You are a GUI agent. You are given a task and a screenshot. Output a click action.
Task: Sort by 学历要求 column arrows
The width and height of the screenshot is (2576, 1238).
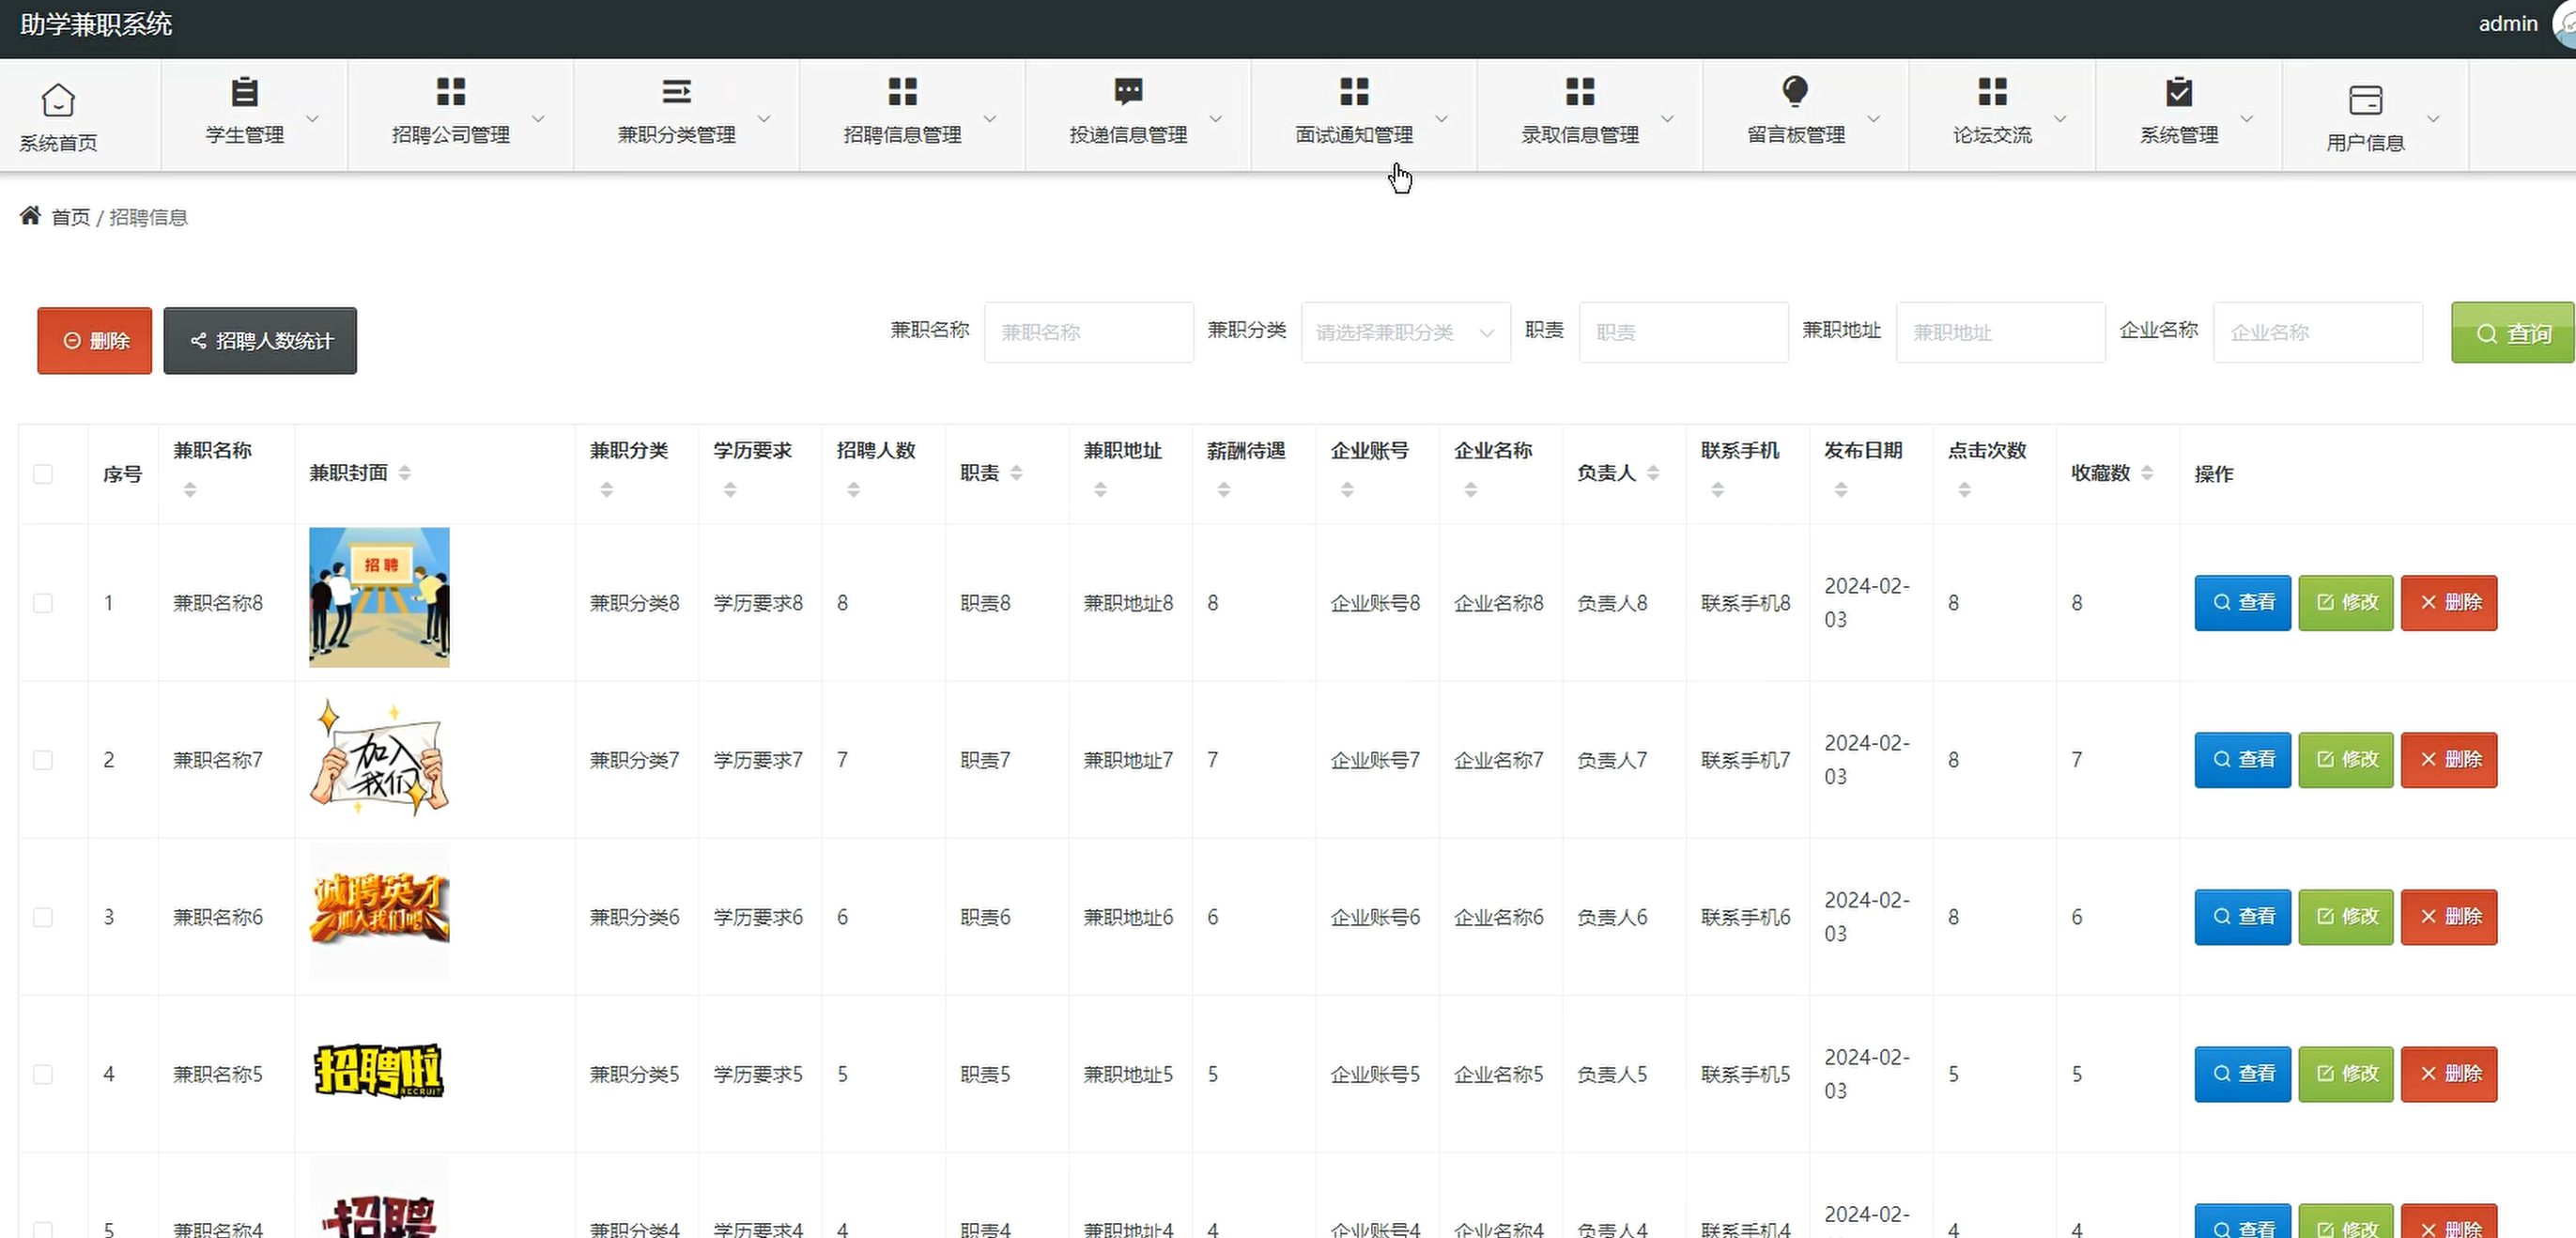[730, 490]
